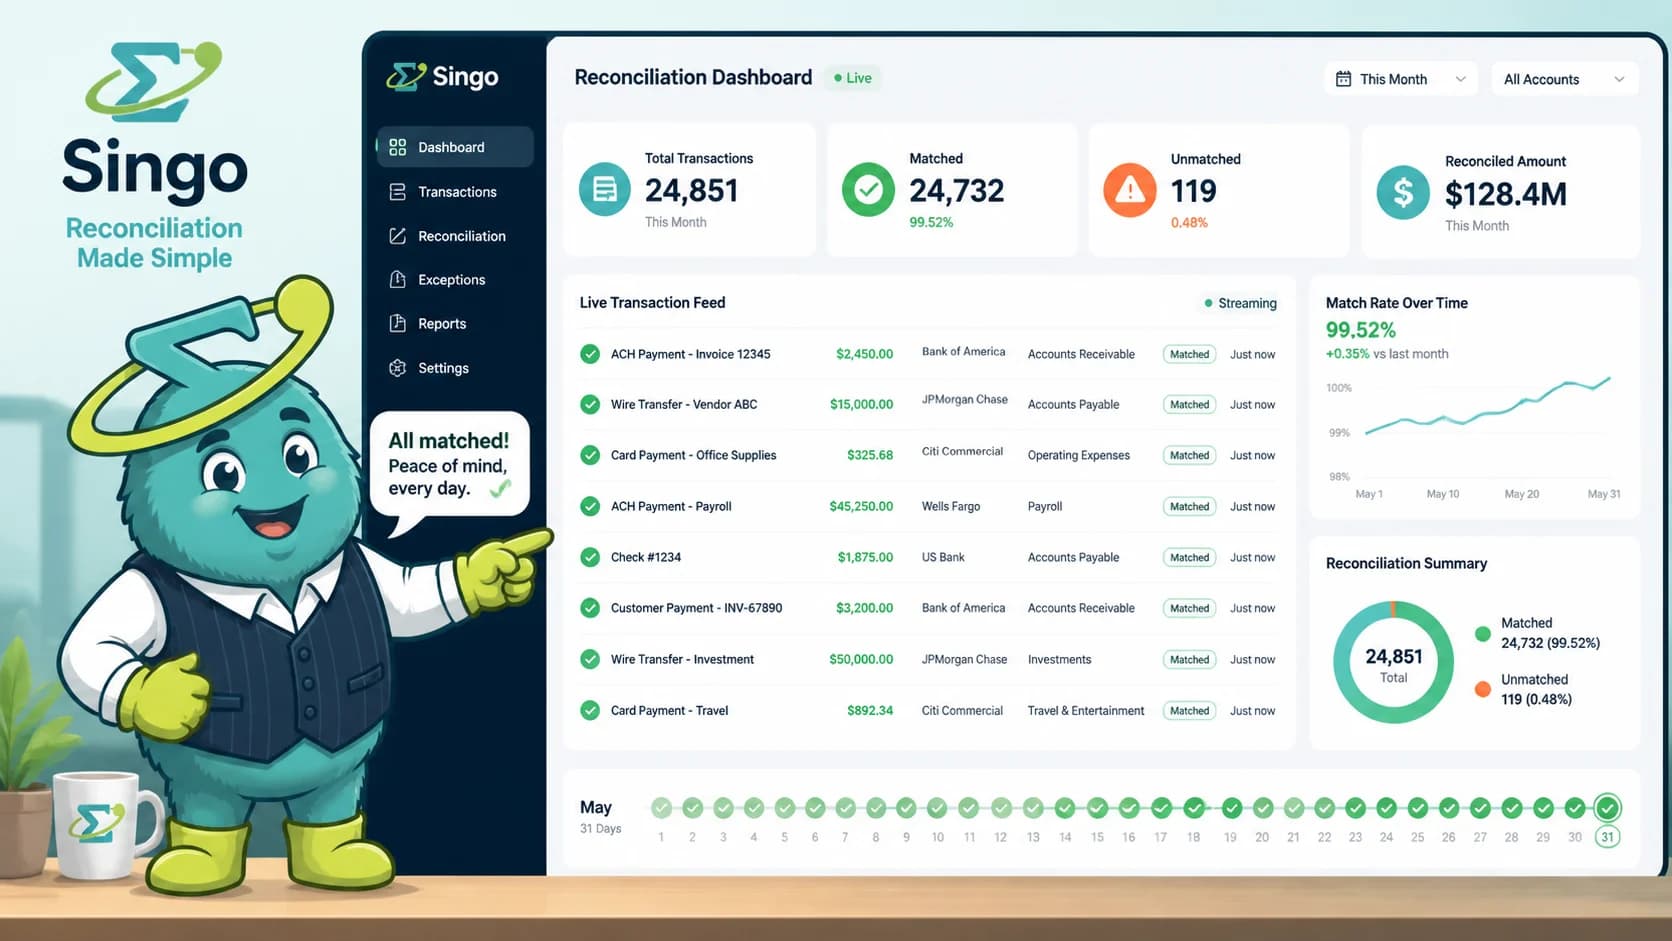
Task: Click the orange Unmatched legend dot
Action: click(x=1483, y=689)
